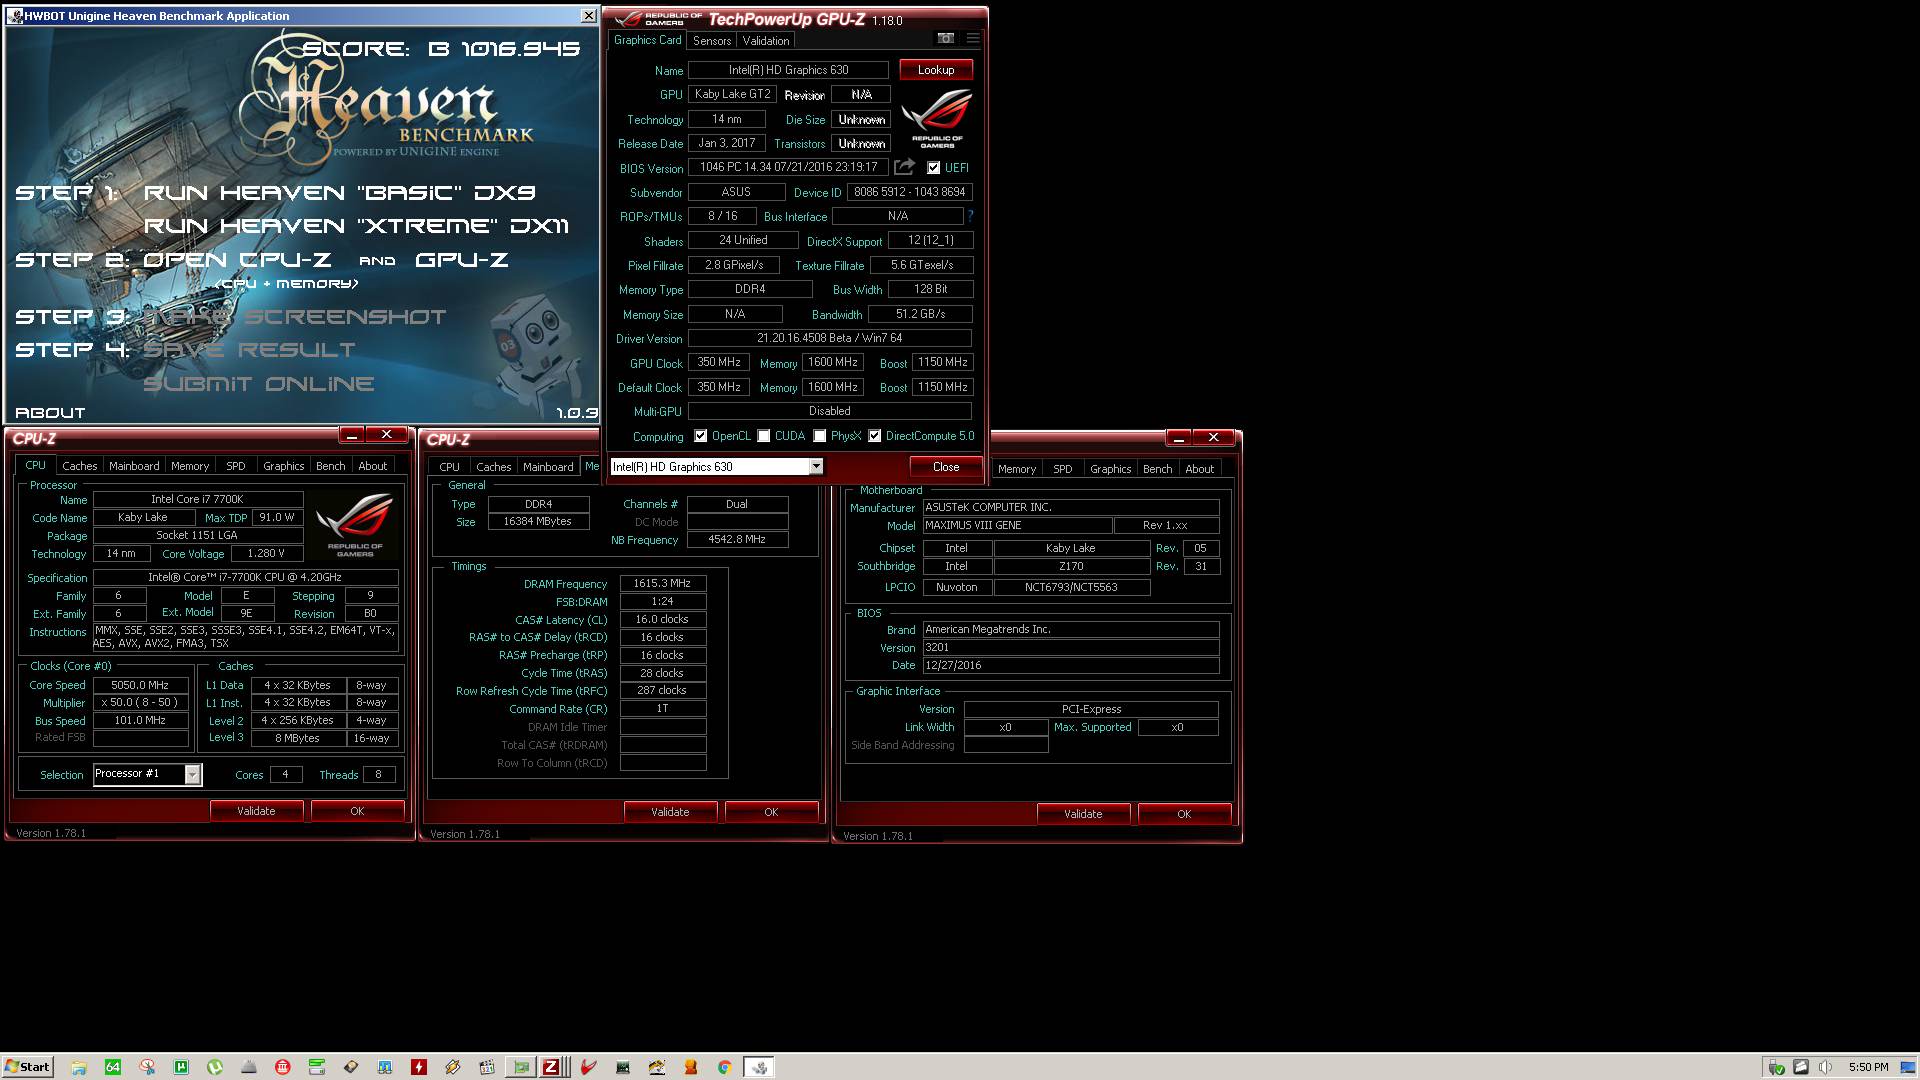Expand the GPU selection dropdown in GPU-Z

816,467
